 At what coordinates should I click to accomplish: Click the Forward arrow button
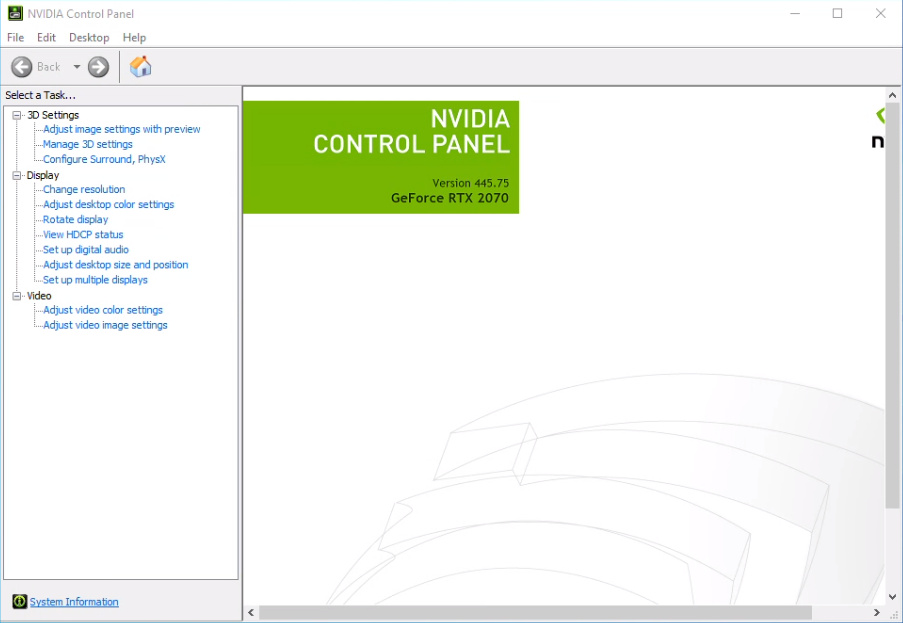[x=98, y=67]
